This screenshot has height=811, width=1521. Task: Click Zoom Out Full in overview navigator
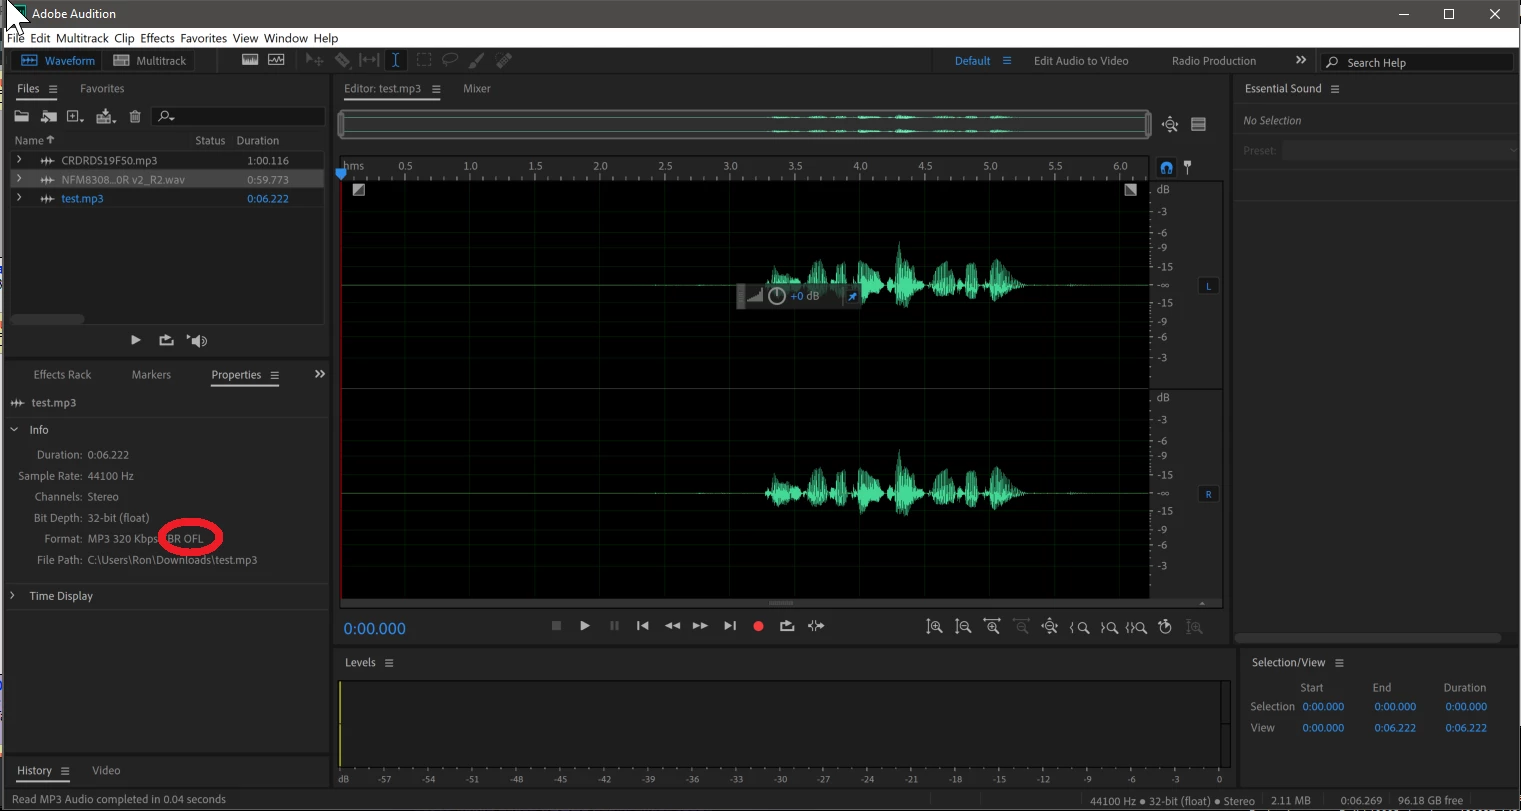(x=1170, y=125)
